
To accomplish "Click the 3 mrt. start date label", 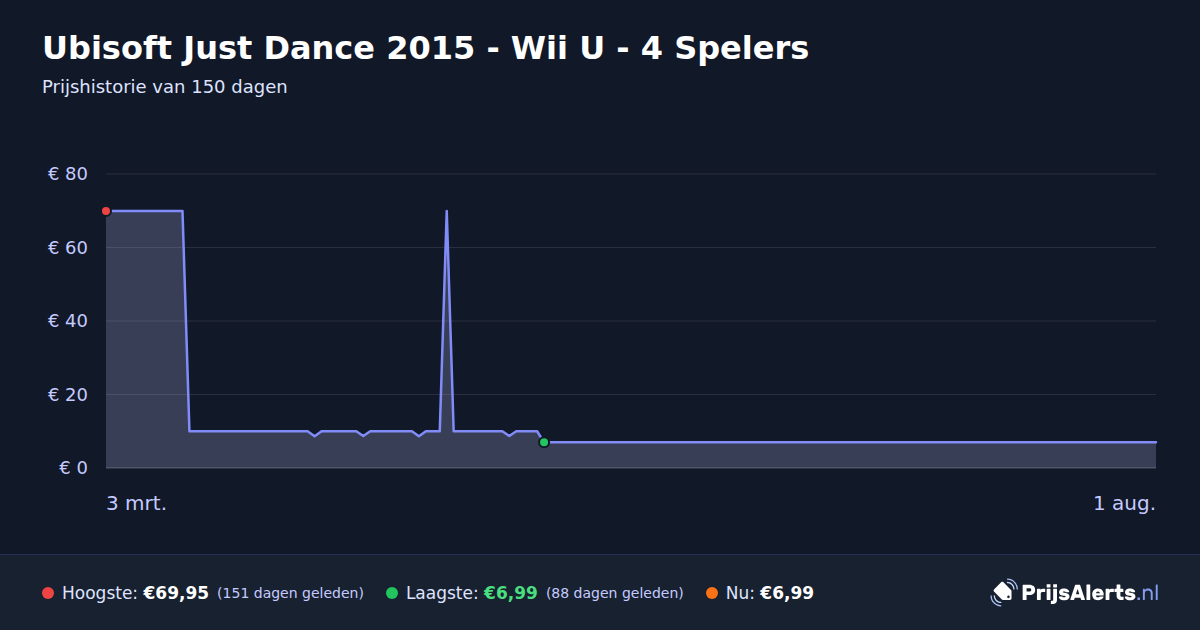I will tap(137, 504).
